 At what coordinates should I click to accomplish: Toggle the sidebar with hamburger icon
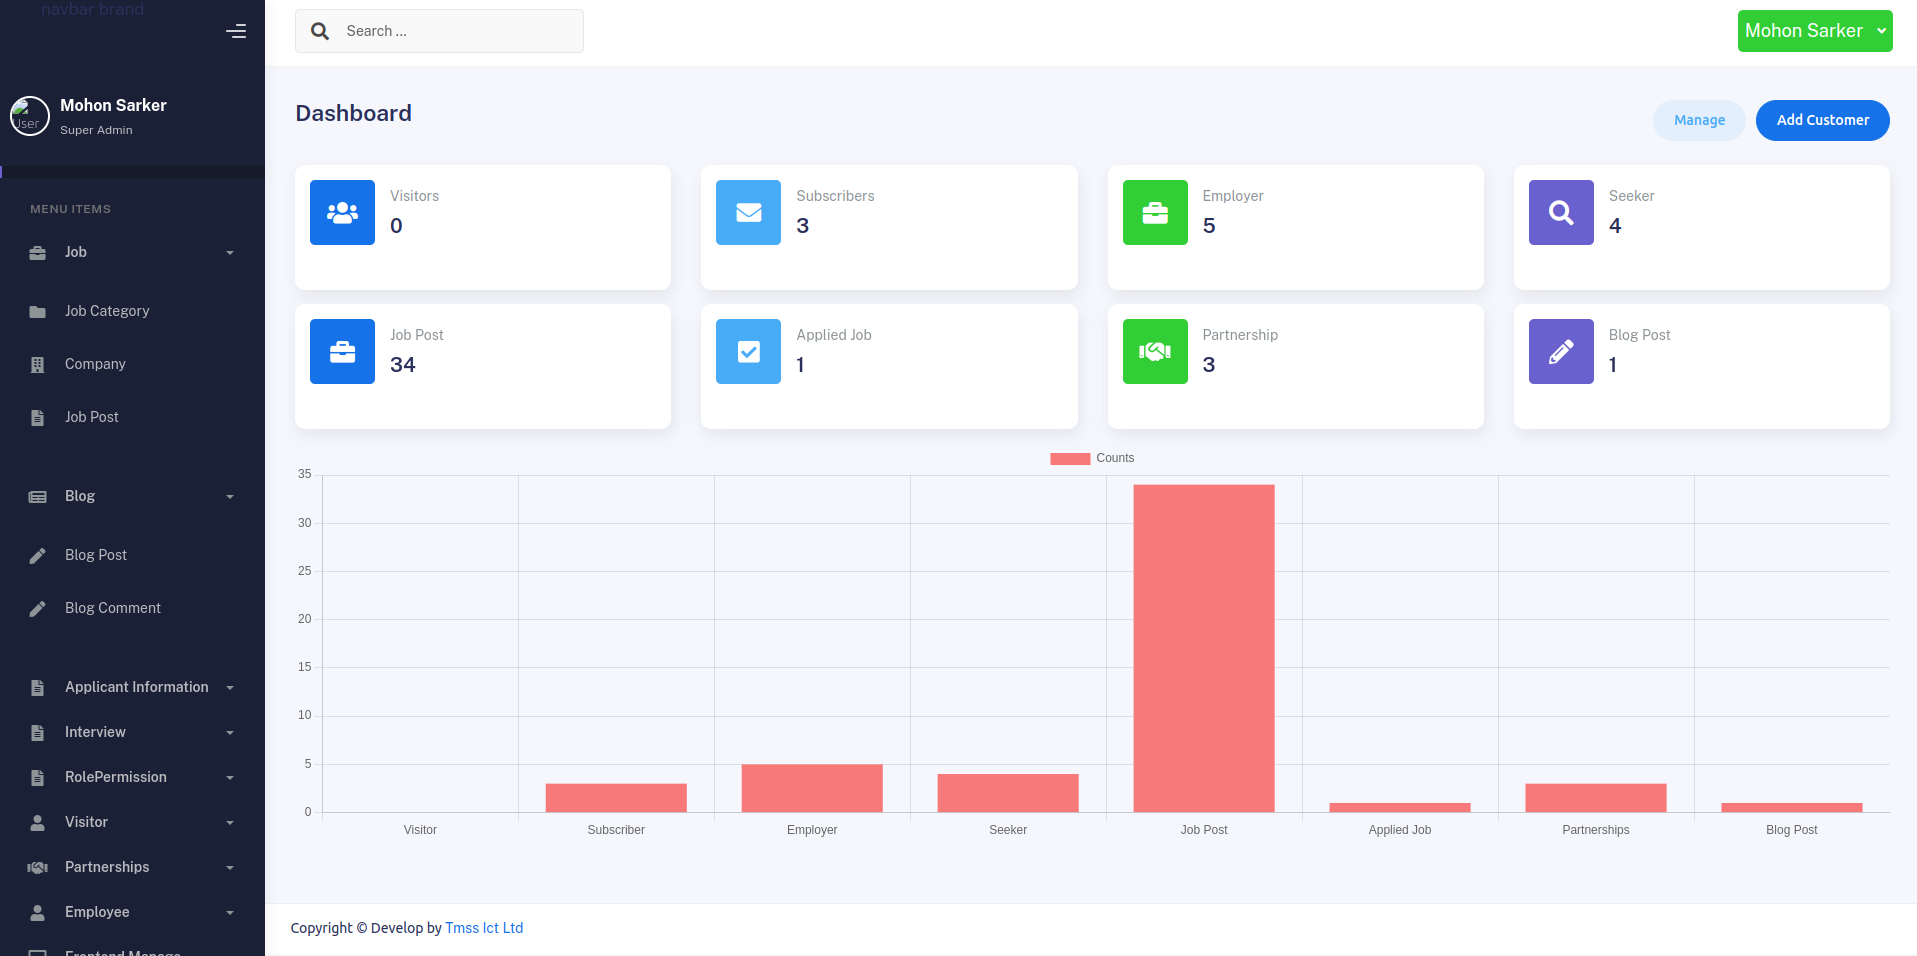click(x=236, y=32)
